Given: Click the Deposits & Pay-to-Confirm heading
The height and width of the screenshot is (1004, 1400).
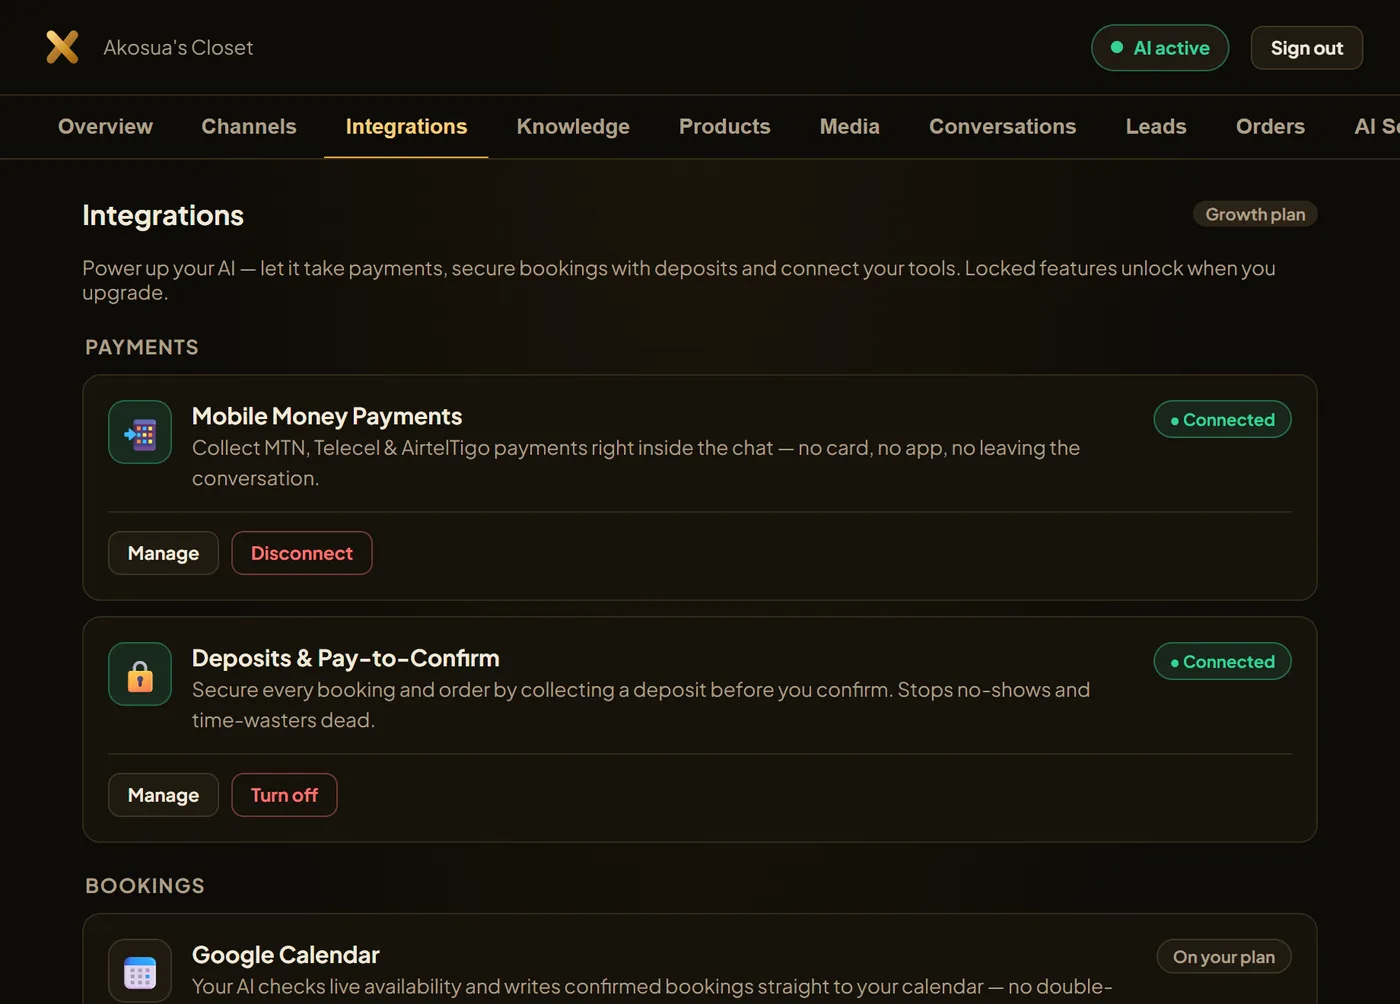Looking at the screenshot, I should tap(346, 658).
